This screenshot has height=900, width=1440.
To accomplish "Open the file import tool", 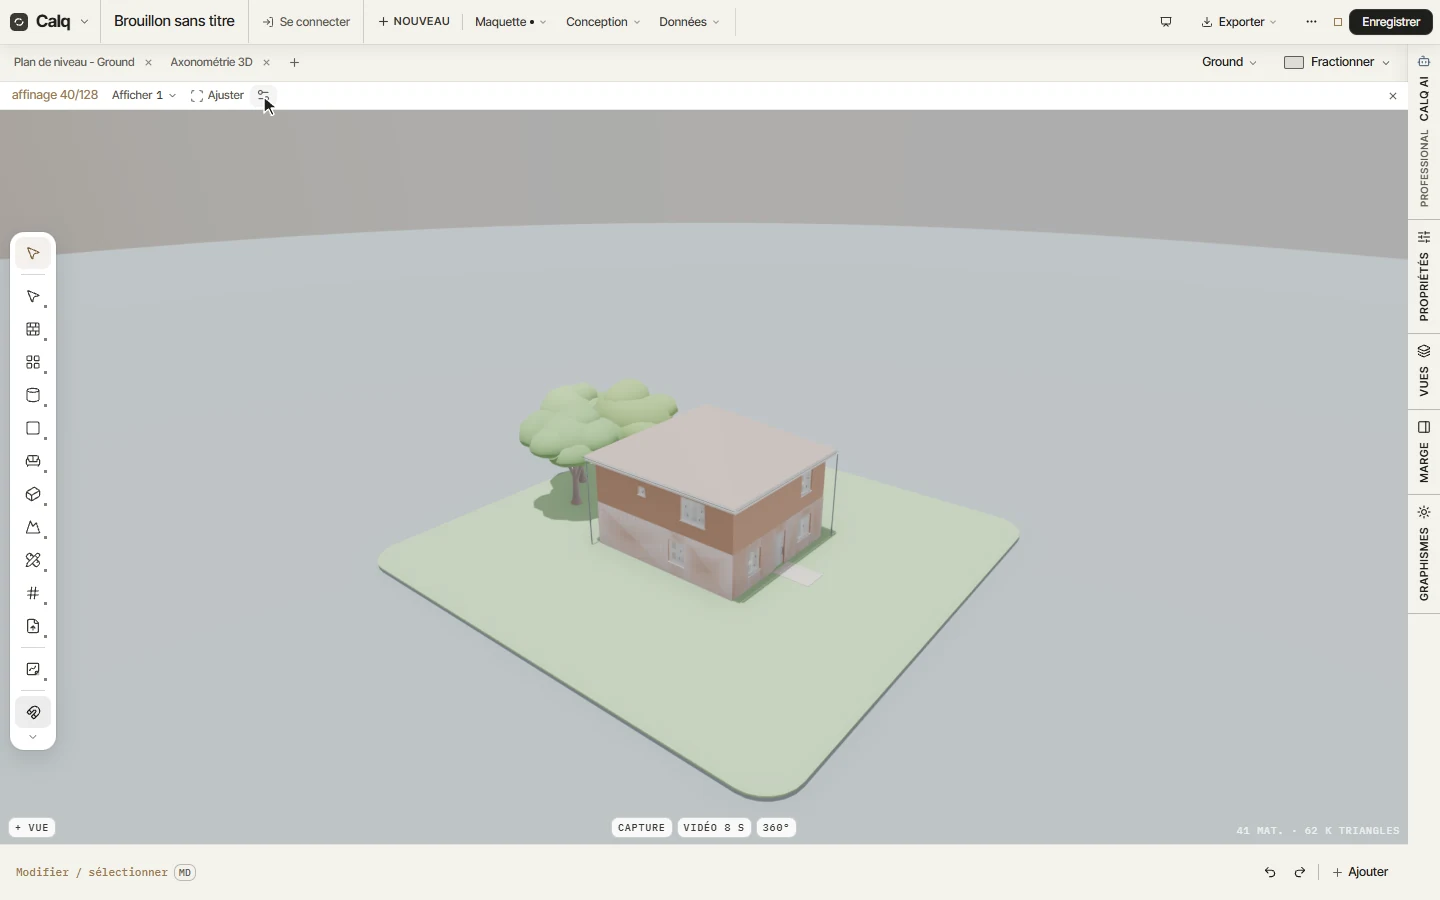I will click(33, 627).
